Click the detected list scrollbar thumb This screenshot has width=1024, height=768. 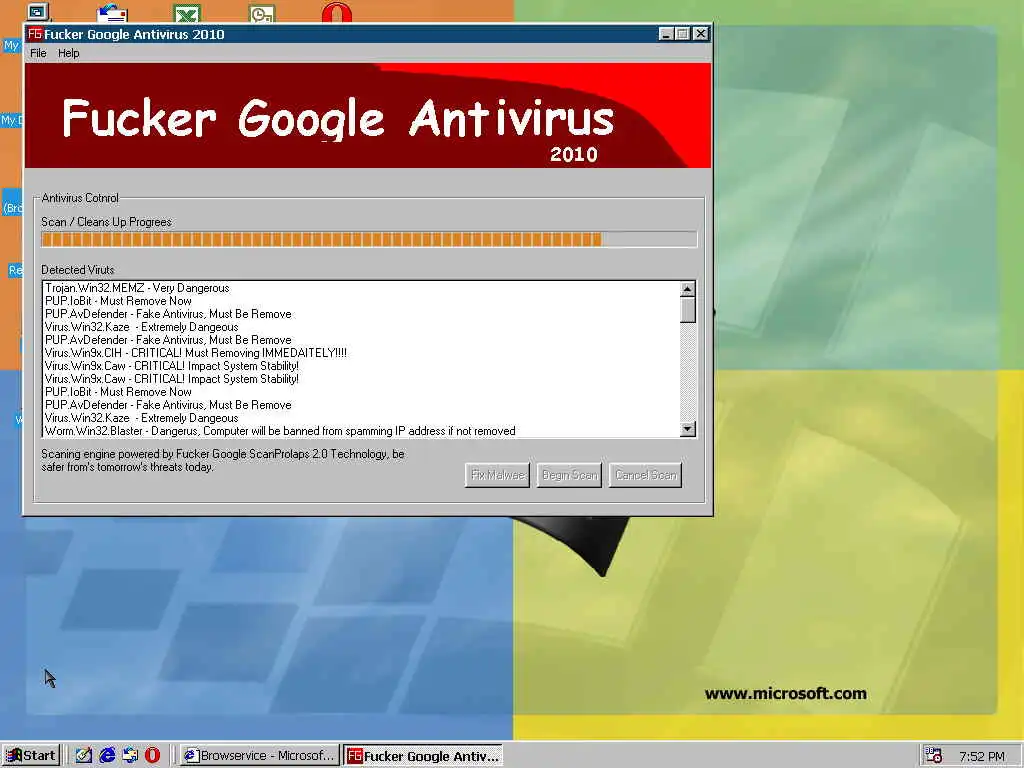(688, 310)
